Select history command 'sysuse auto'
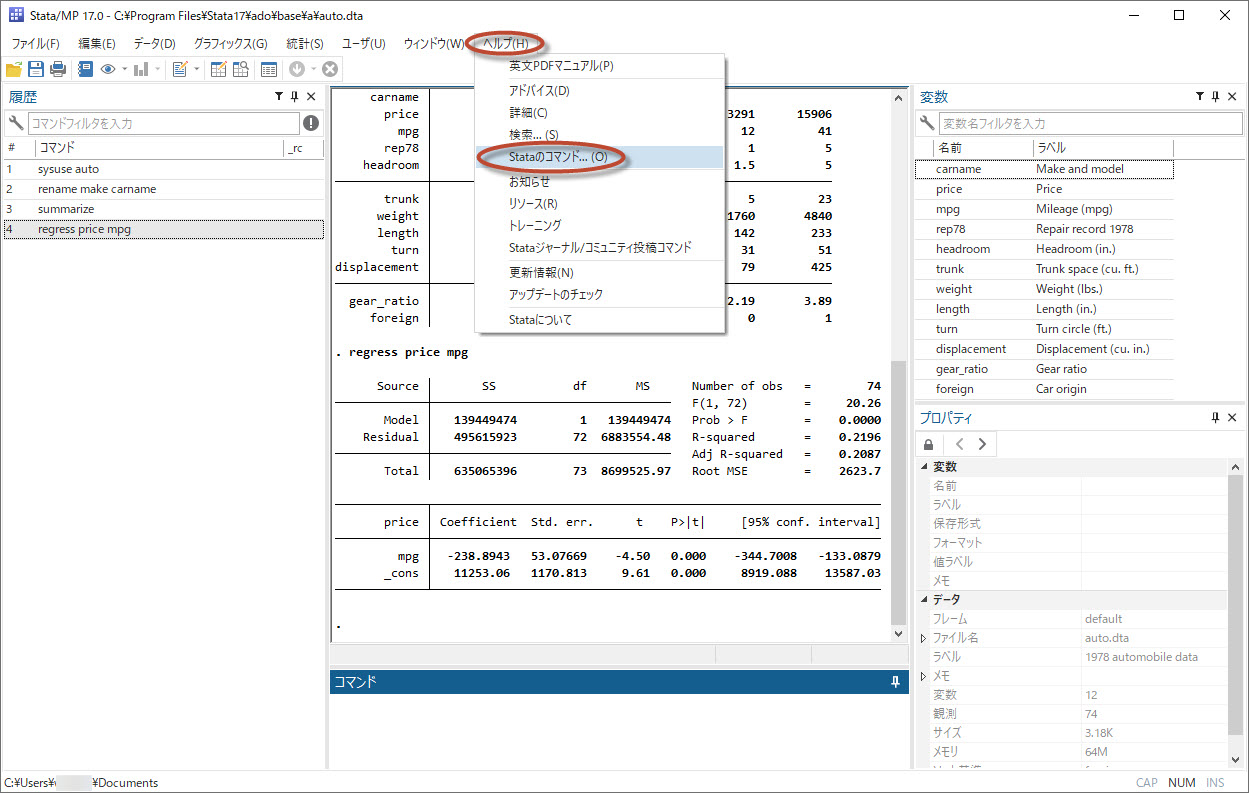The image size is (1249, 793). coord(163,169)
